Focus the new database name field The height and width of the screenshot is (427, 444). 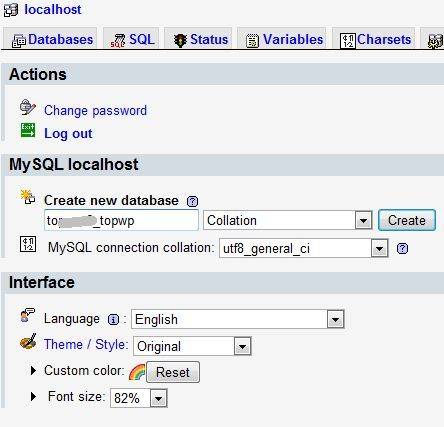click(121, 220)
